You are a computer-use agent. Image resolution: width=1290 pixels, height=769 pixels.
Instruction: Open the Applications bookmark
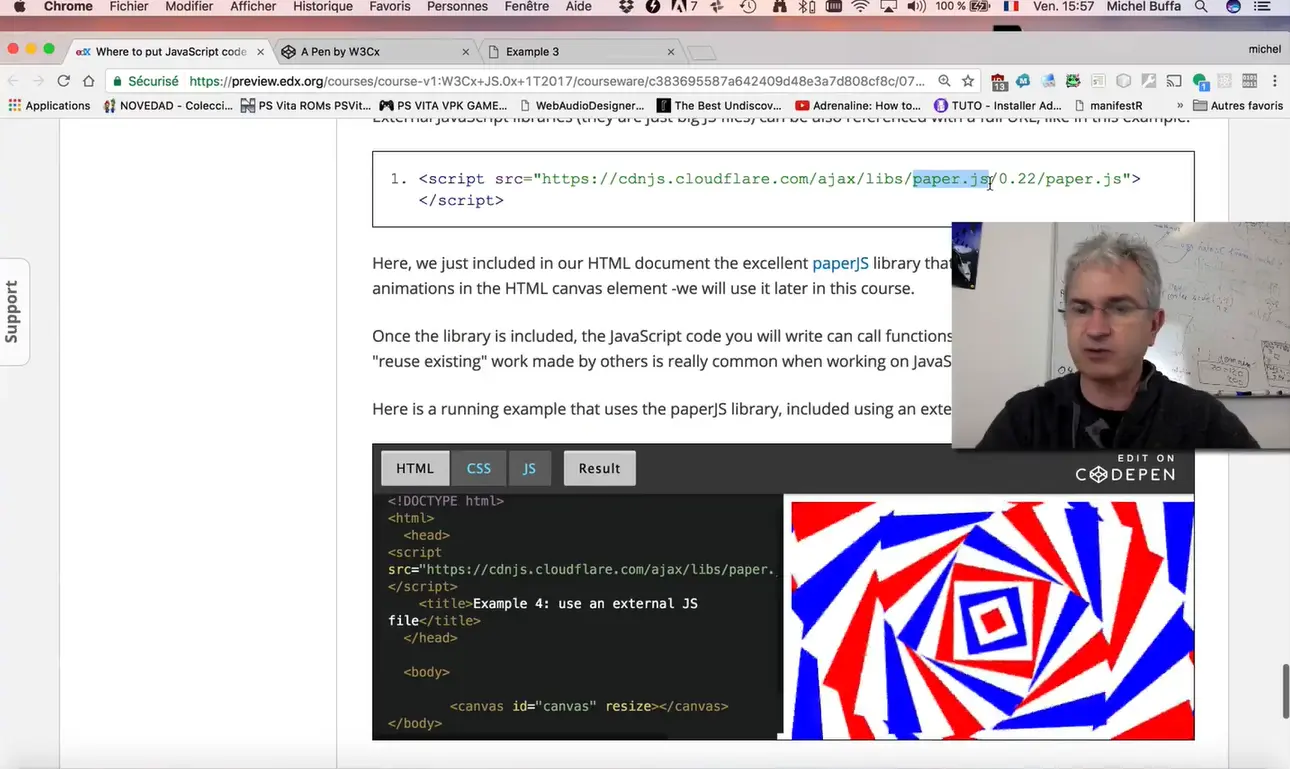click(49, 105)
